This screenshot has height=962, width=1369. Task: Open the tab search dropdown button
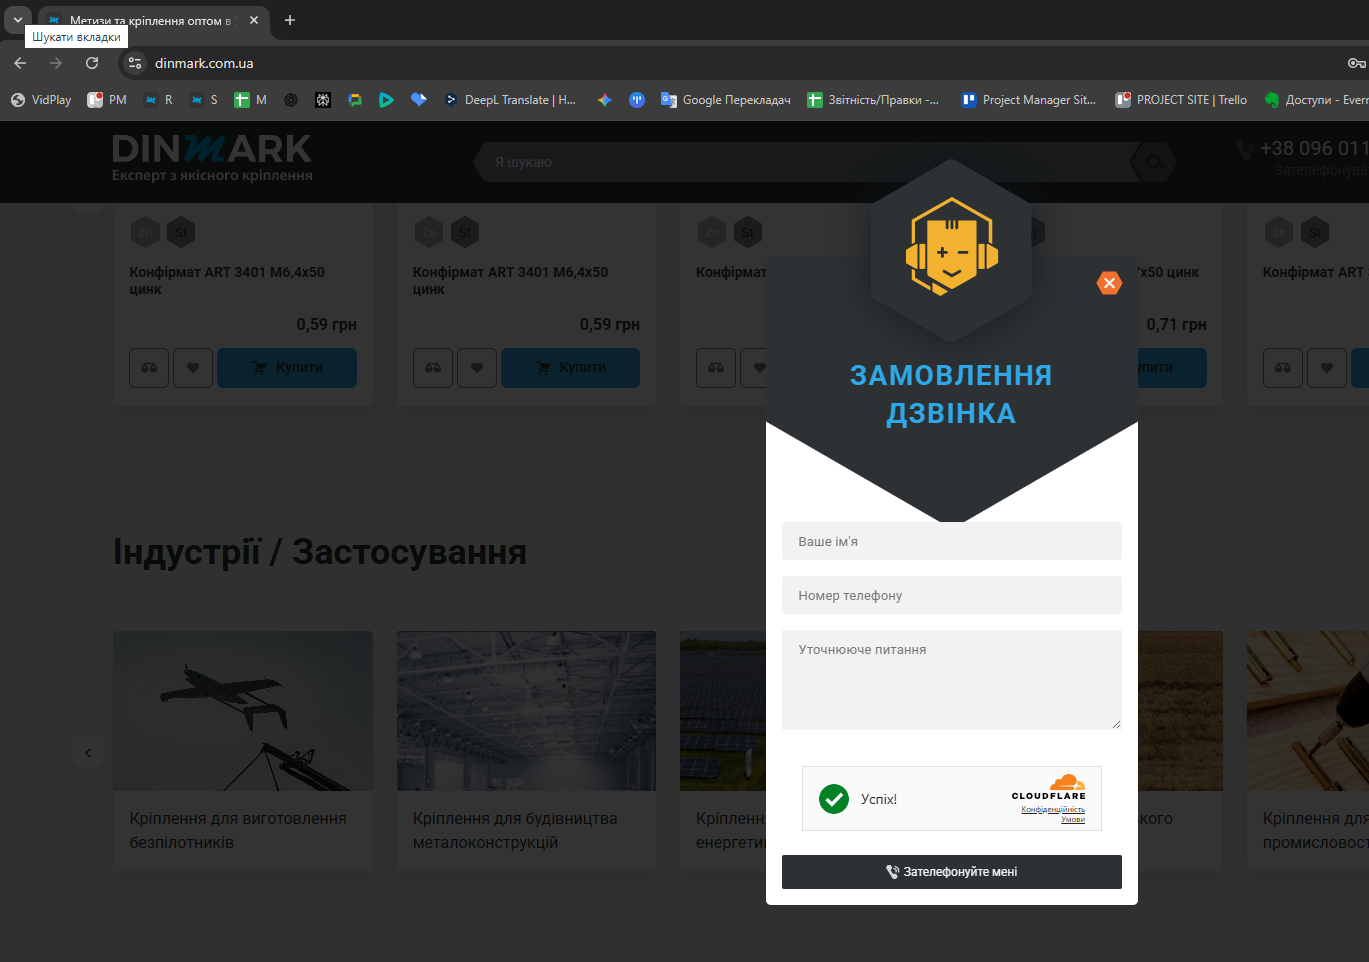17,19
